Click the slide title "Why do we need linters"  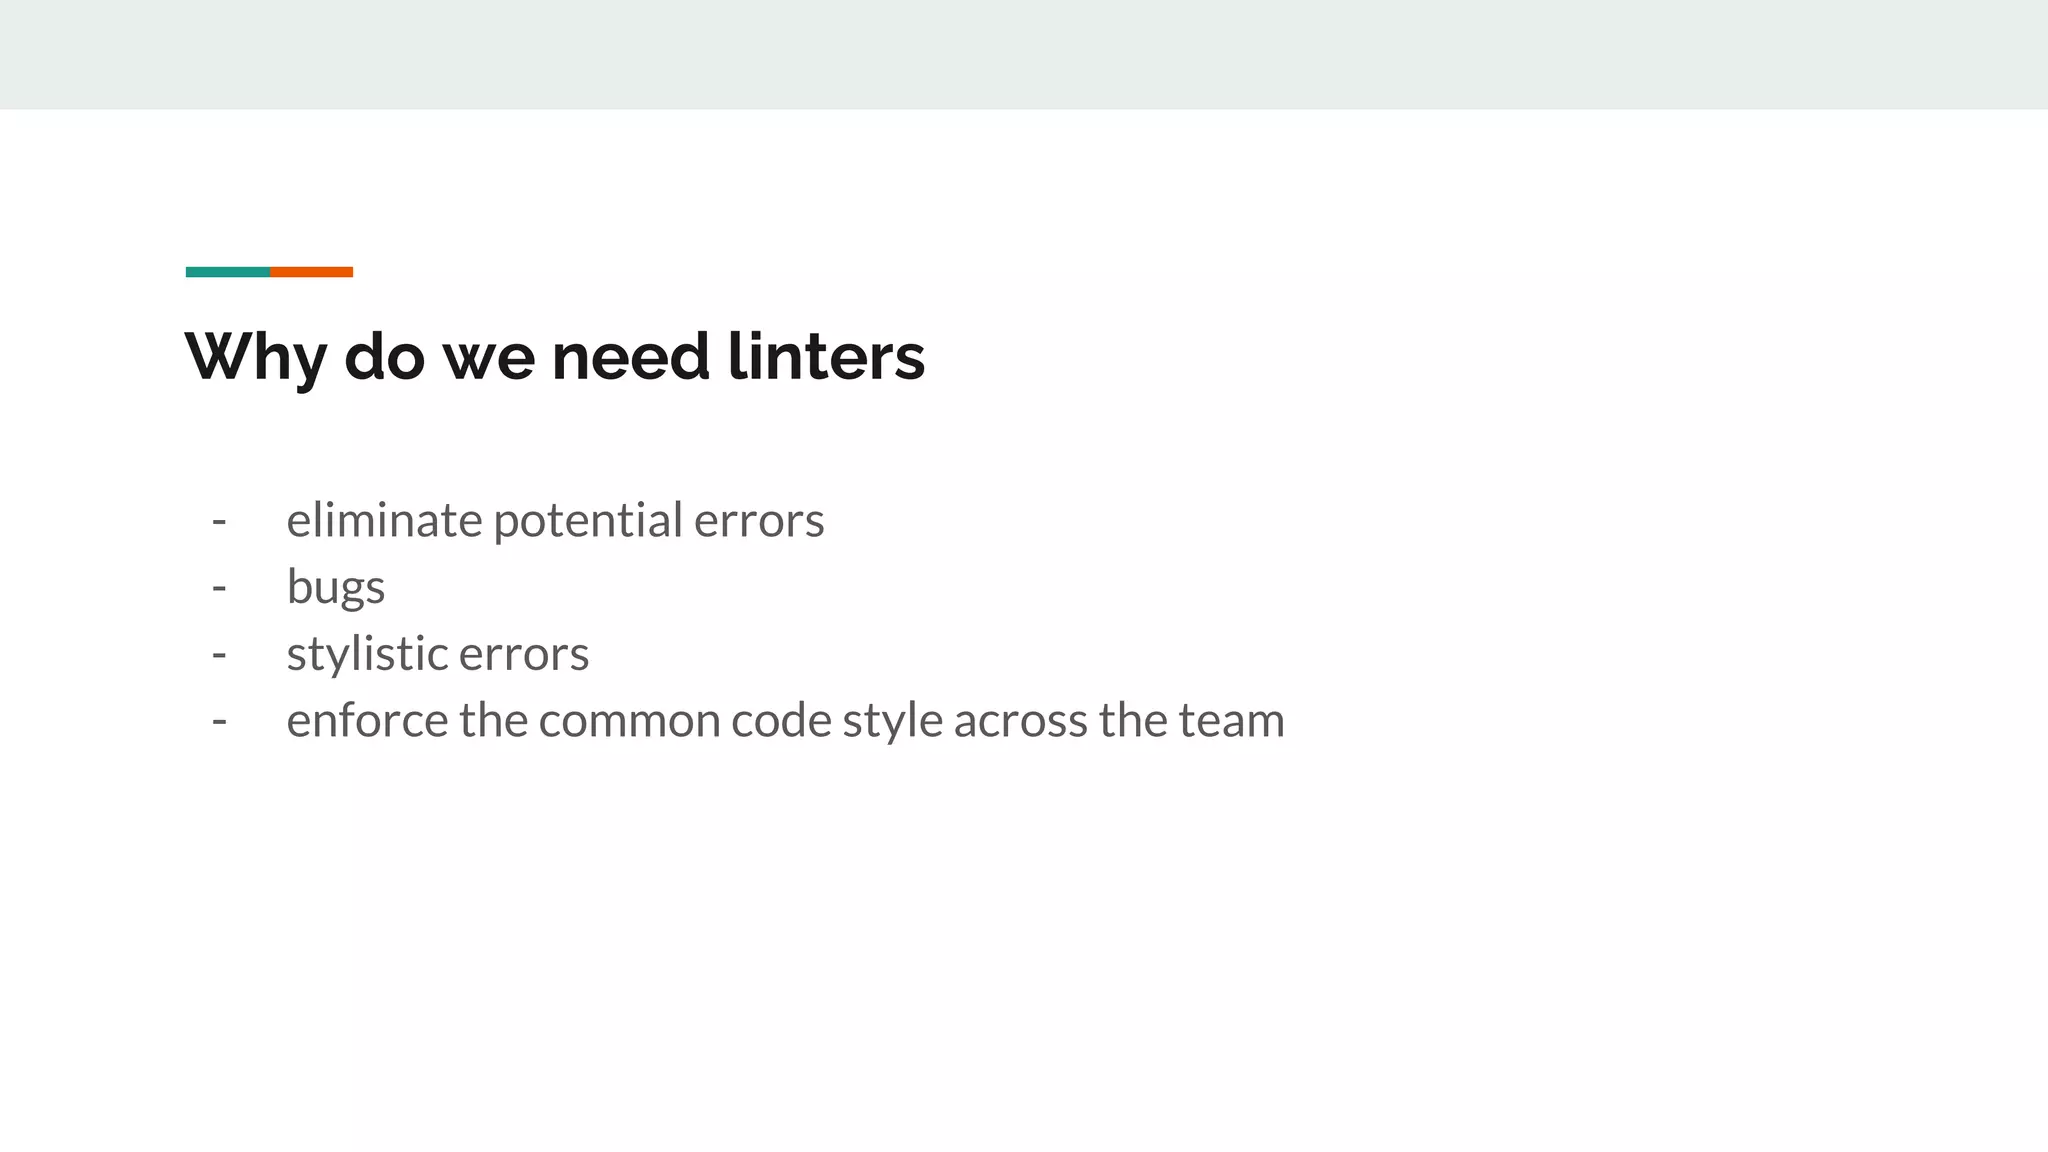555,357
